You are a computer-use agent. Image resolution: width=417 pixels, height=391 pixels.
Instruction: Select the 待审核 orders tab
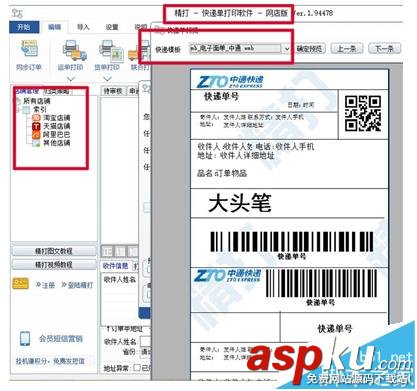(x=113, y=91)
